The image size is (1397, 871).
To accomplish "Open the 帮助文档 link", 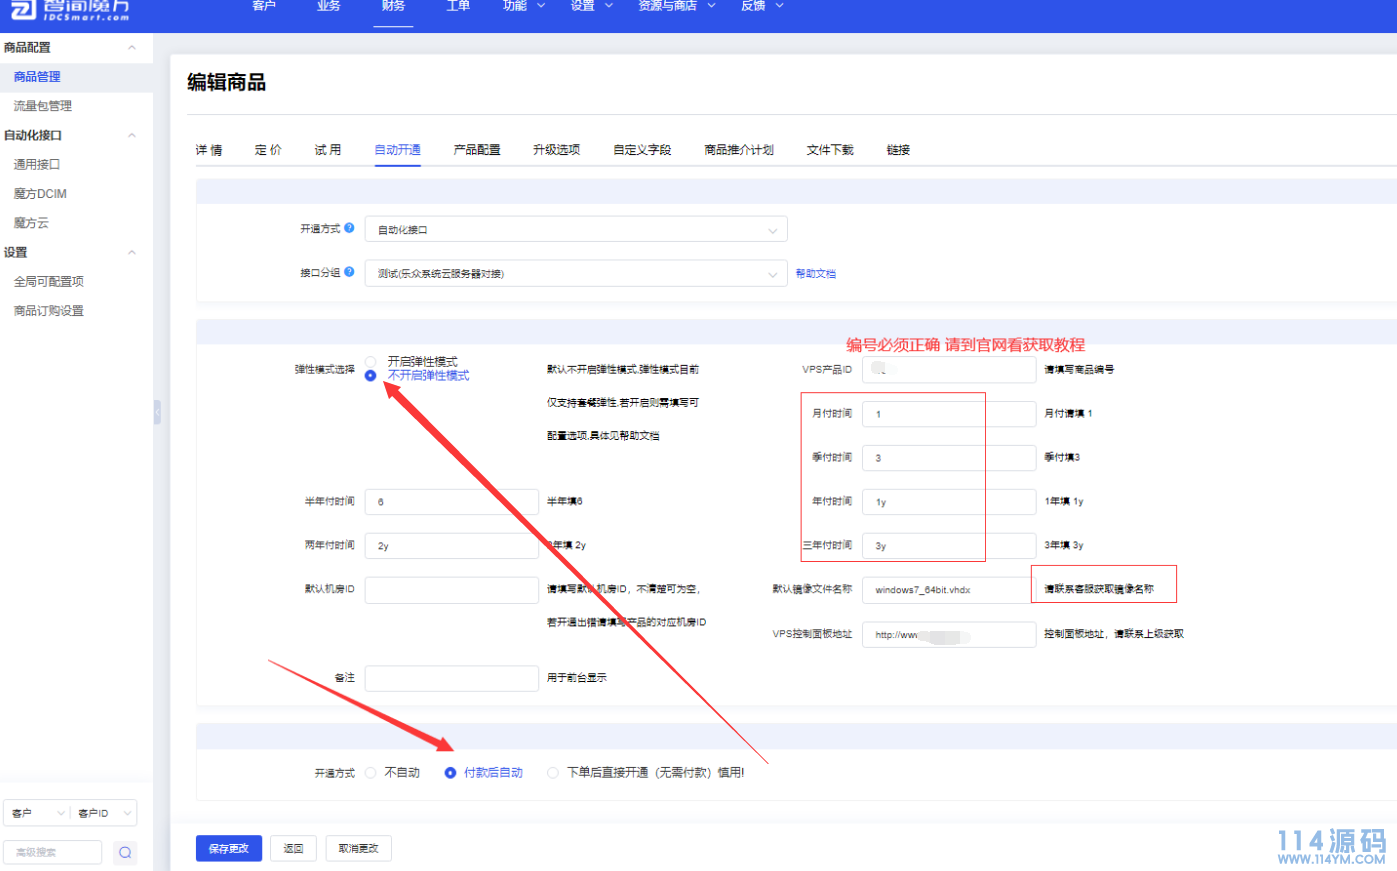I will tap(816, 274).
